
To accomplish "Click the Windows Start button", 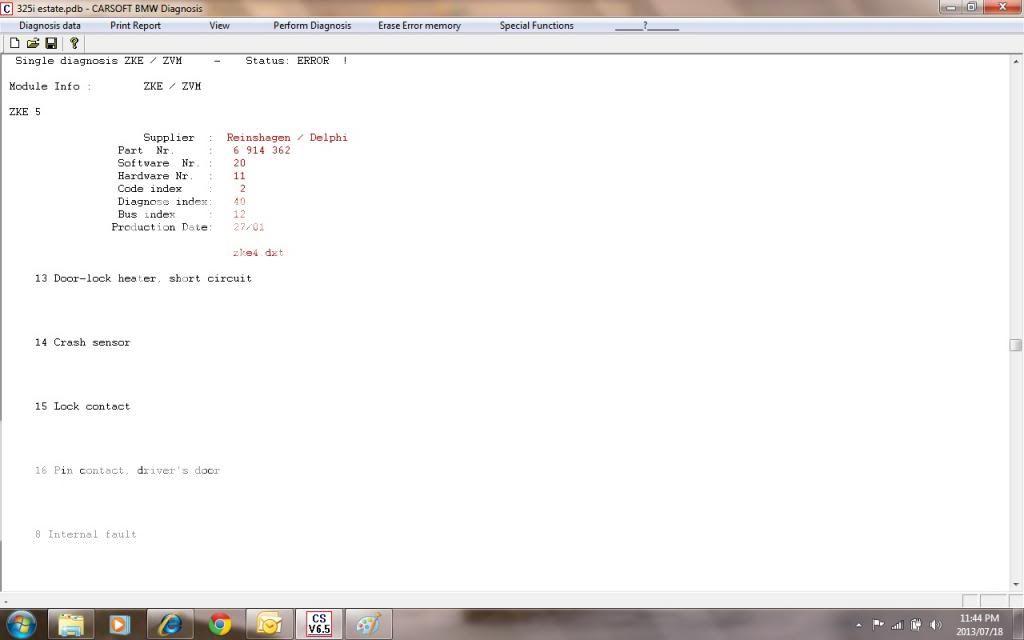I will pyautogui.click(x=21, y=624).
